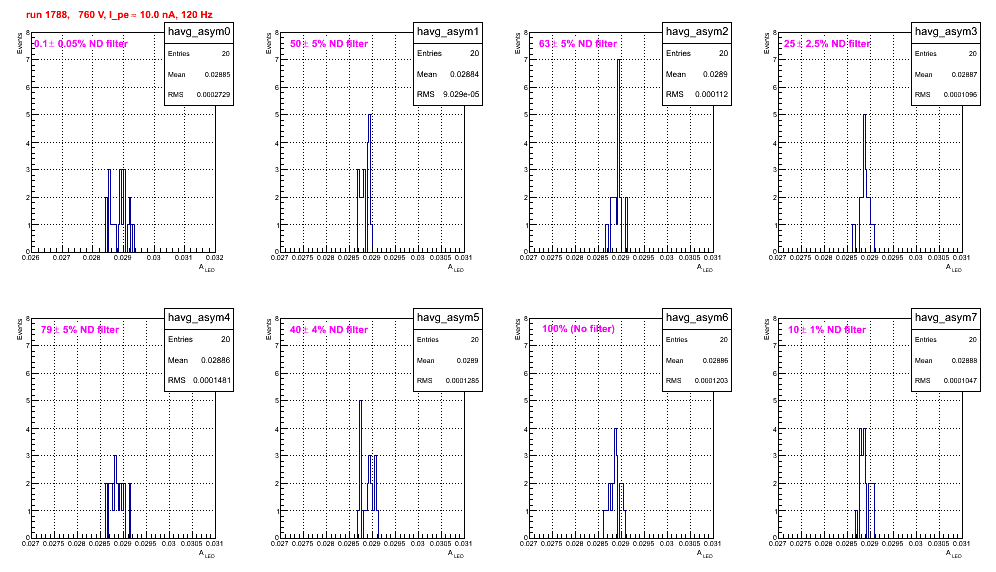Select the havg_asym0 stats title
The height and width of the screenshot is (572, 996).
click(x=199, y=32)
